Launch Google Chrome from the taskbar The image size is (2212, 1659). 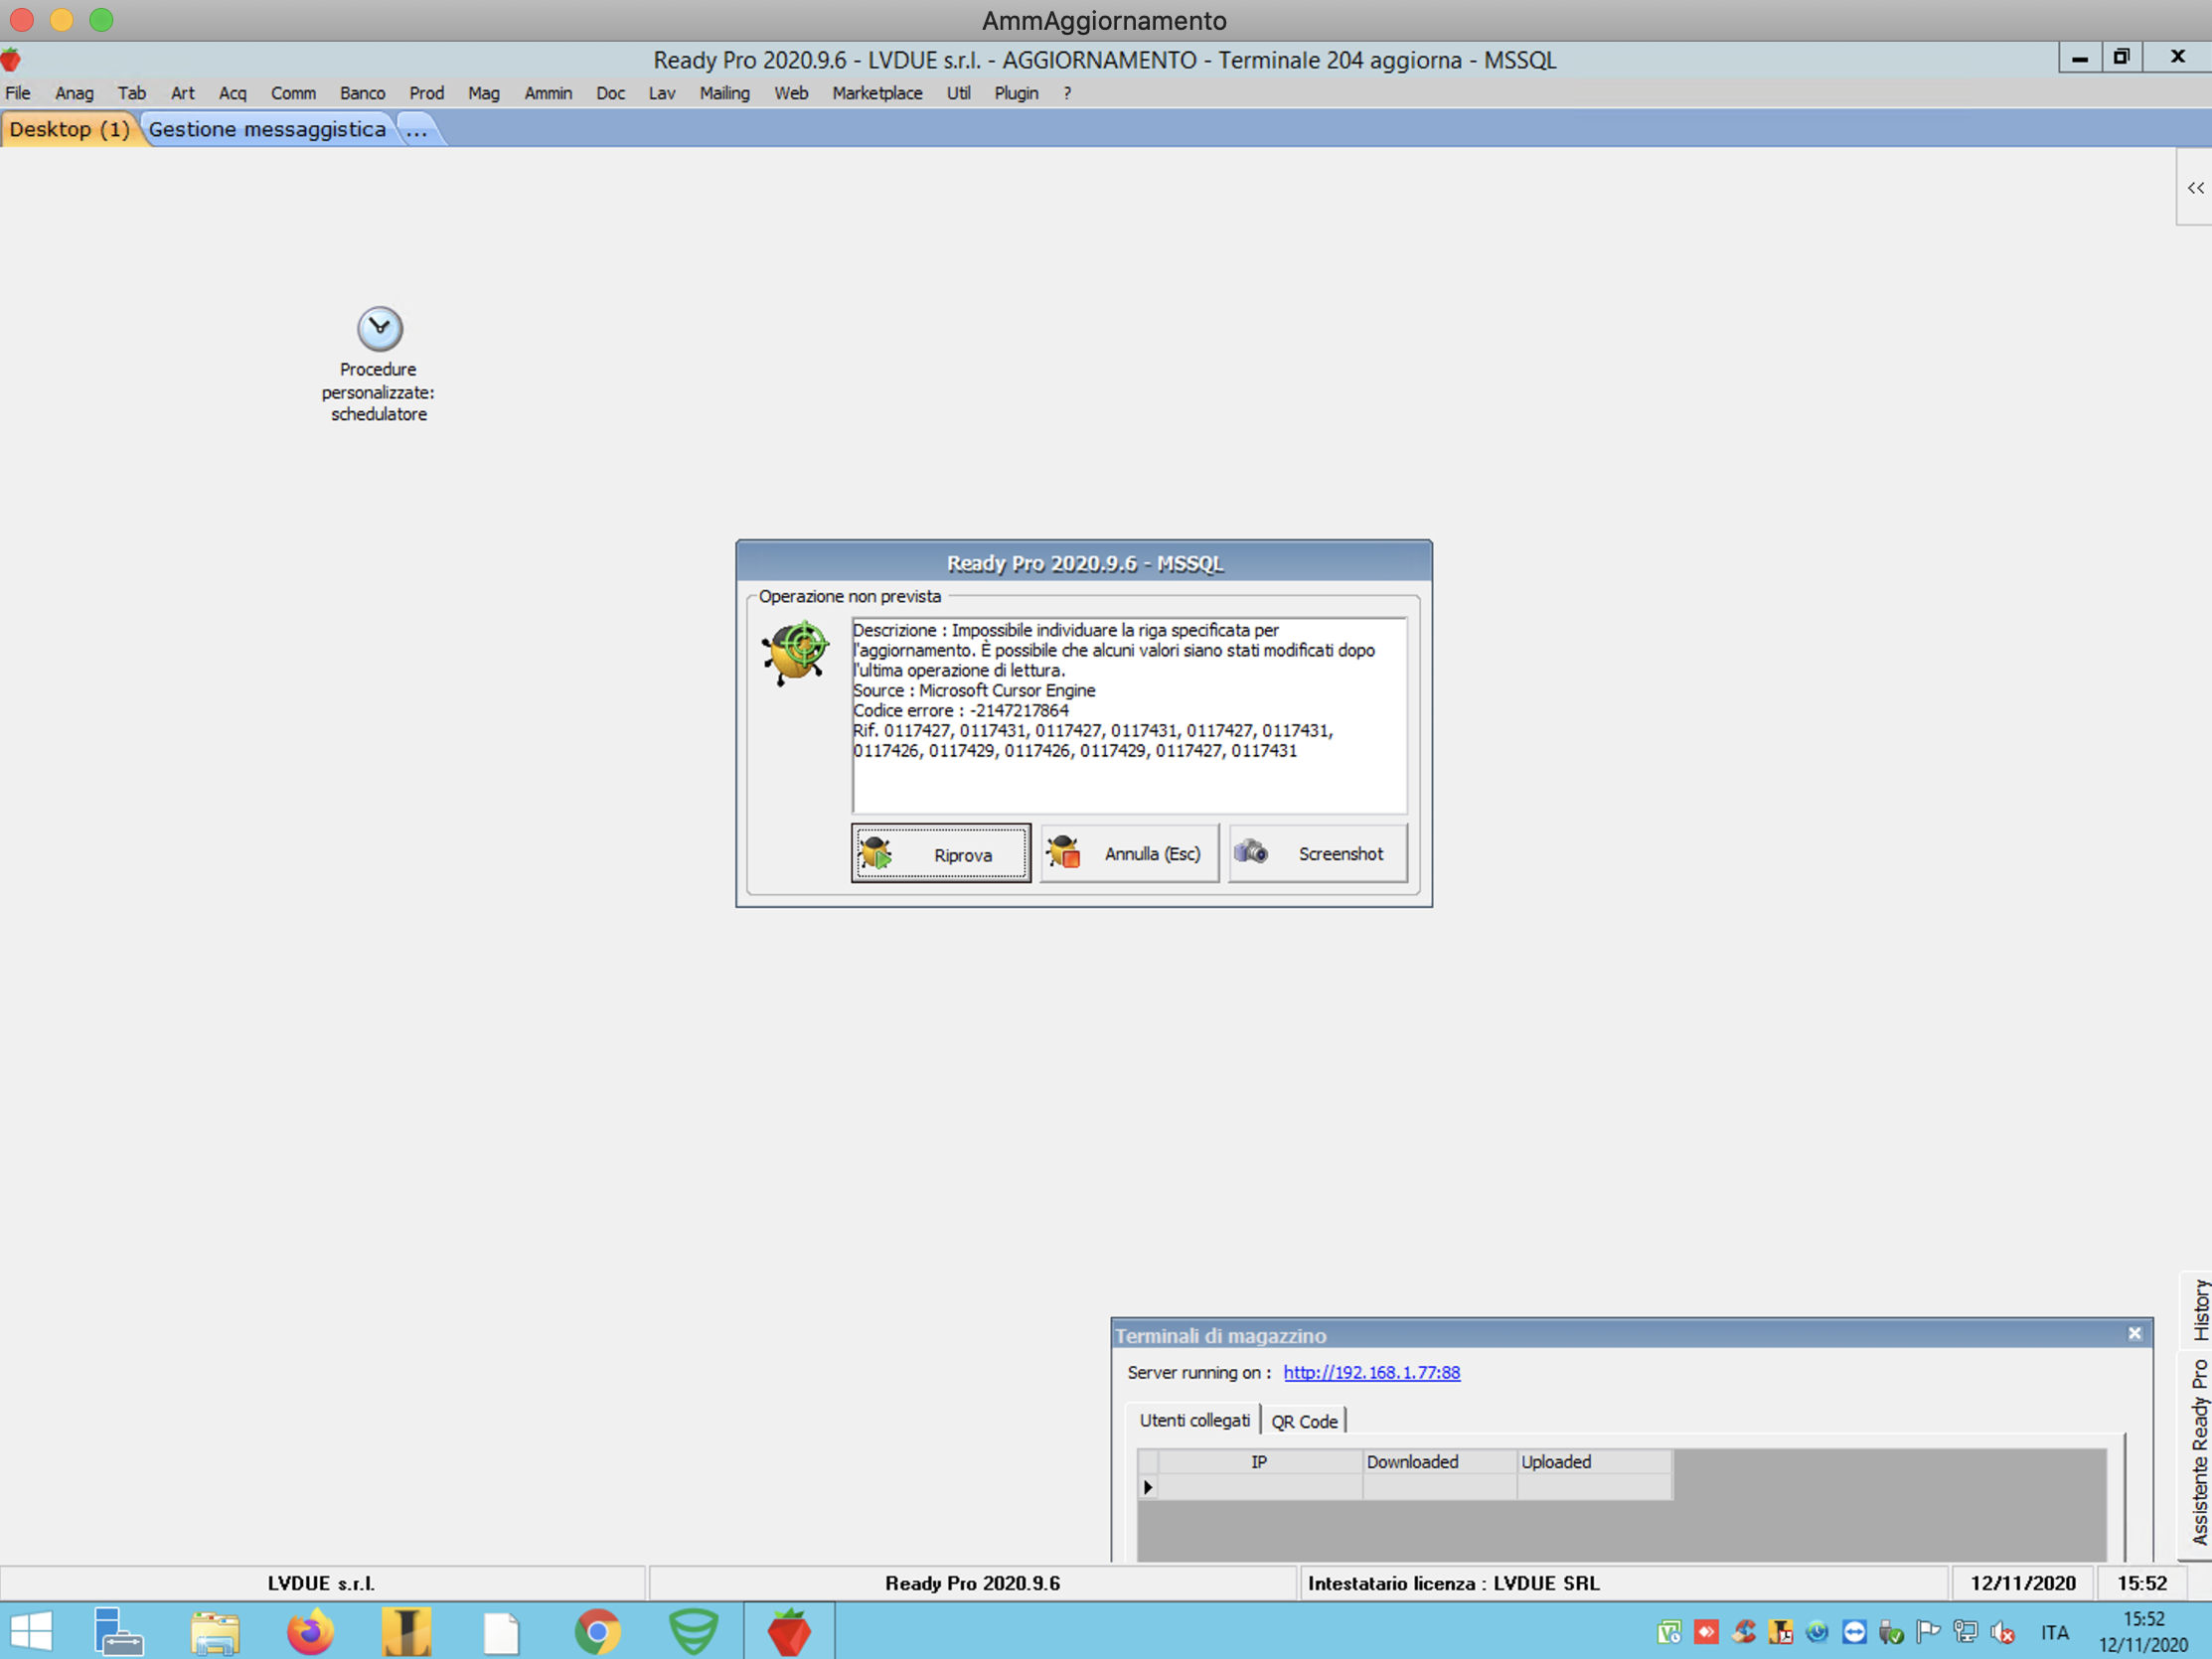(x=597, y=1632)
